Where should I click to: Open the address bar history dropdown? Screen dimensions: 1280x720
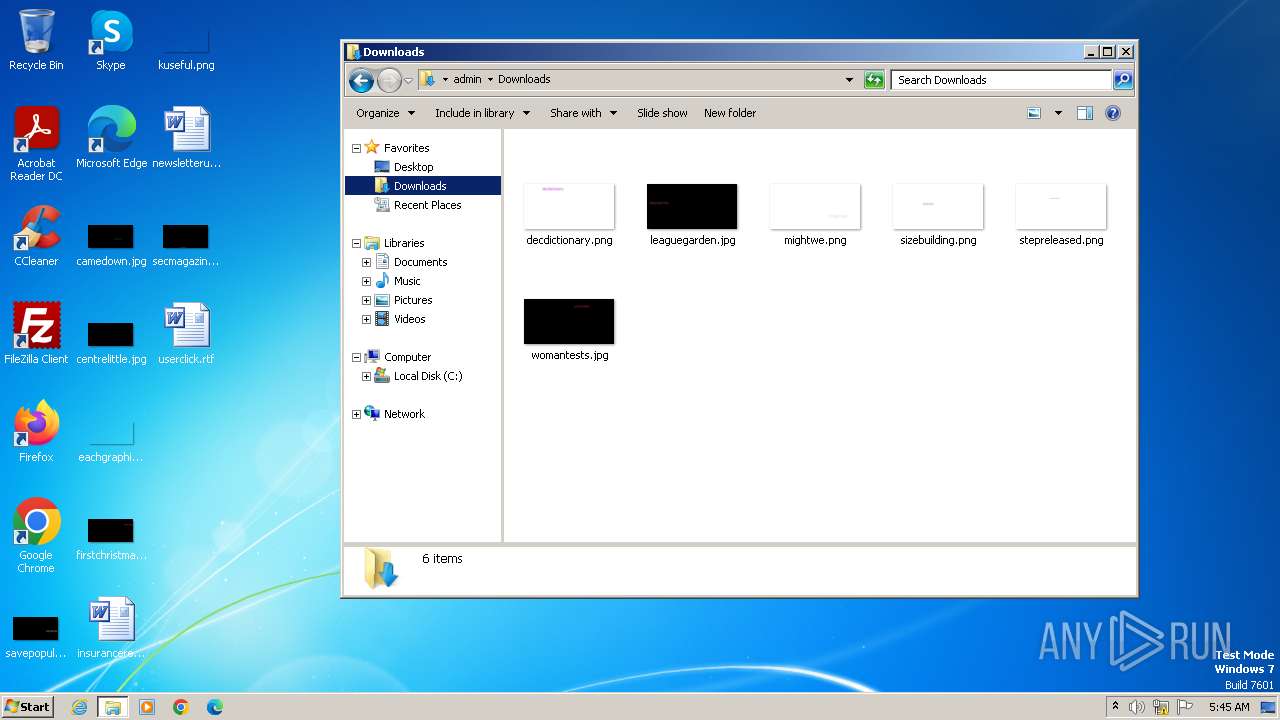tap(849, 80)
